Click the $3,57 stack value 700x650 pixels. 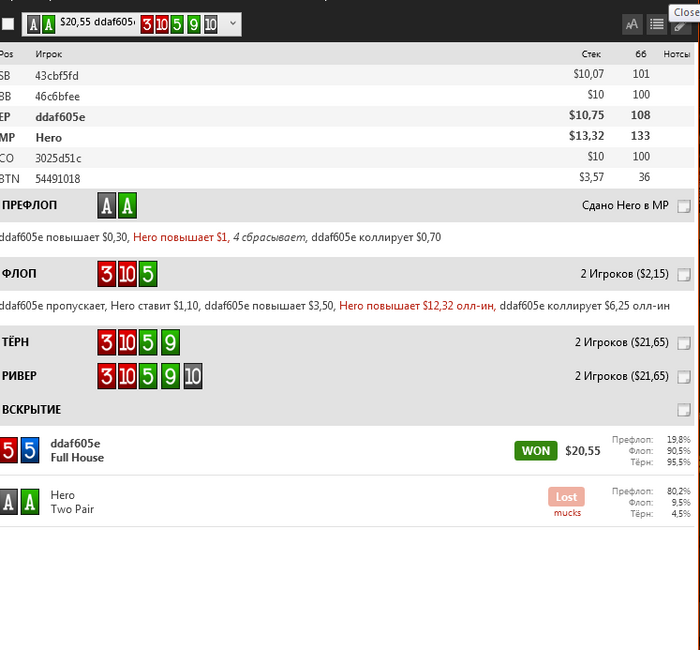(592, 177)
